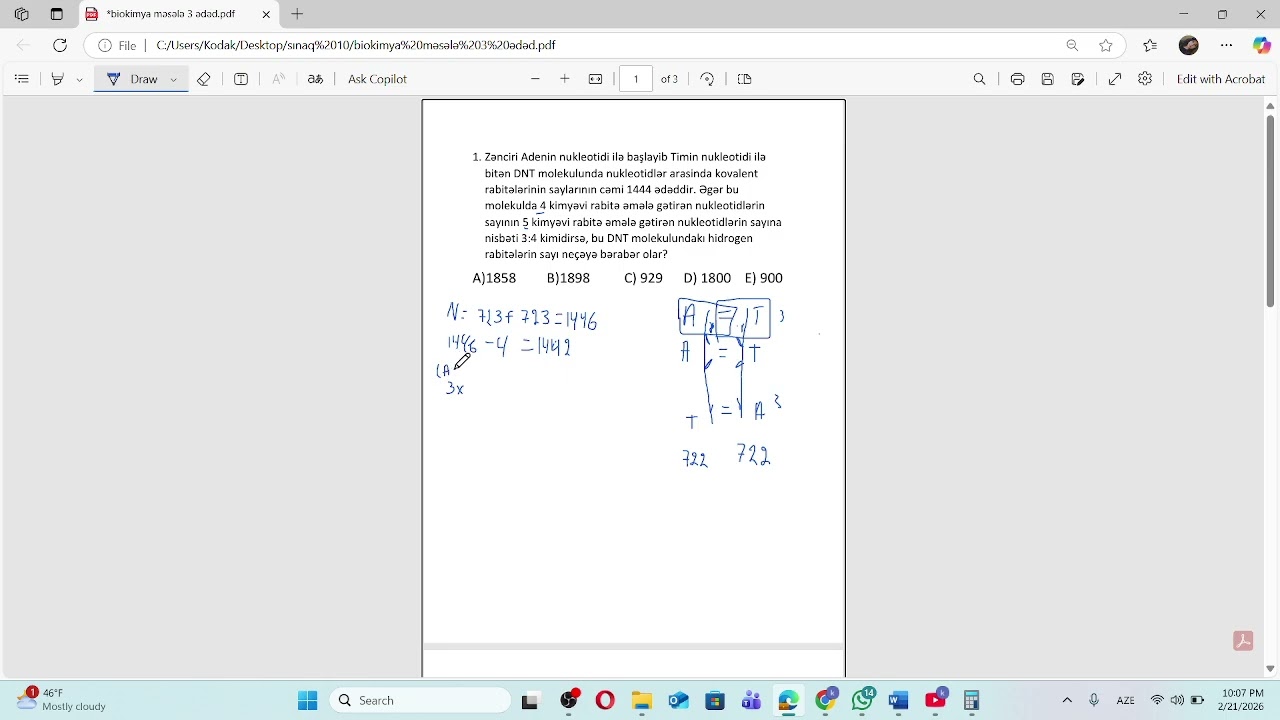
Task: Click the address bar URL
Action: pyautogui.click(x=355, y=45)
